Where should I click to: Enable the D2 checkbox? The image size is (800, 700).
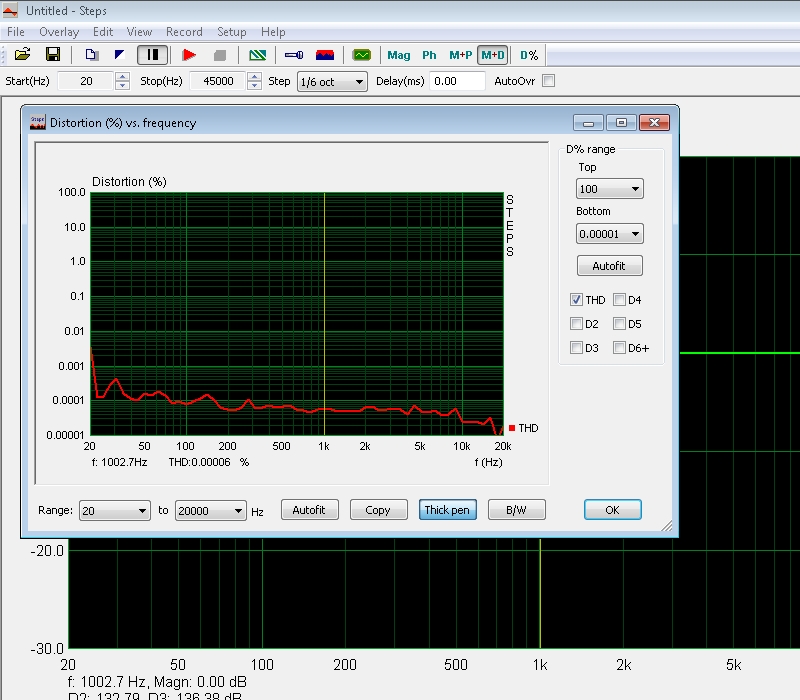(577, 323)
